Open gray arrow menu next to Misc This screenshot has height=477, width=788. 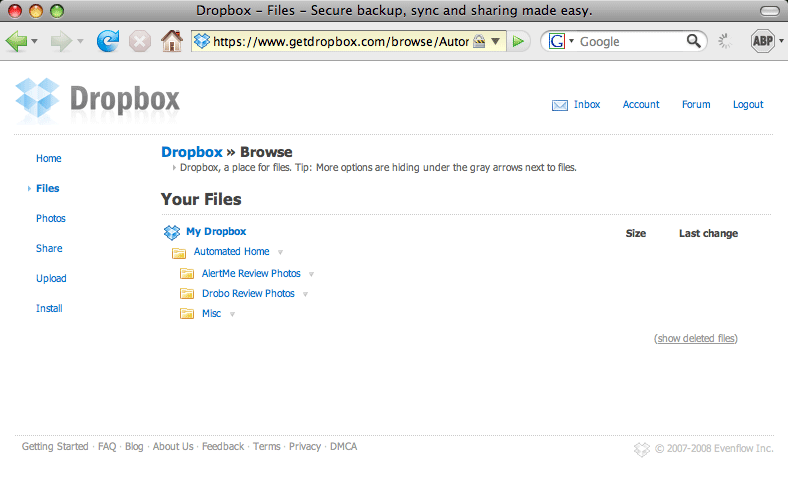pos(232,315)
